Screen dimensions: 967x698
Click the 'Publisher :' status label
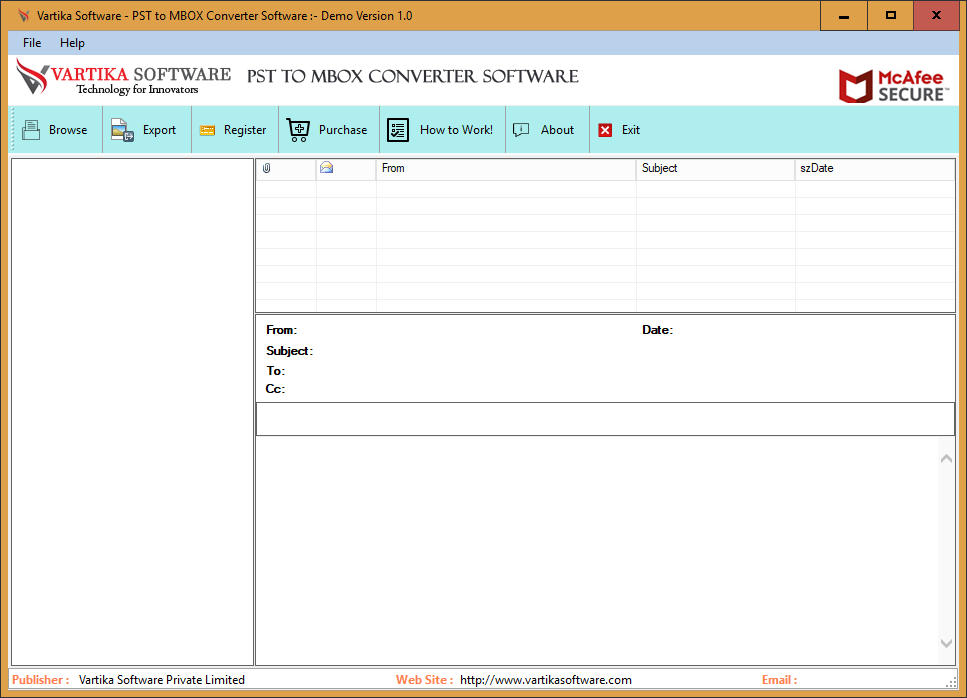click(41, 680)
